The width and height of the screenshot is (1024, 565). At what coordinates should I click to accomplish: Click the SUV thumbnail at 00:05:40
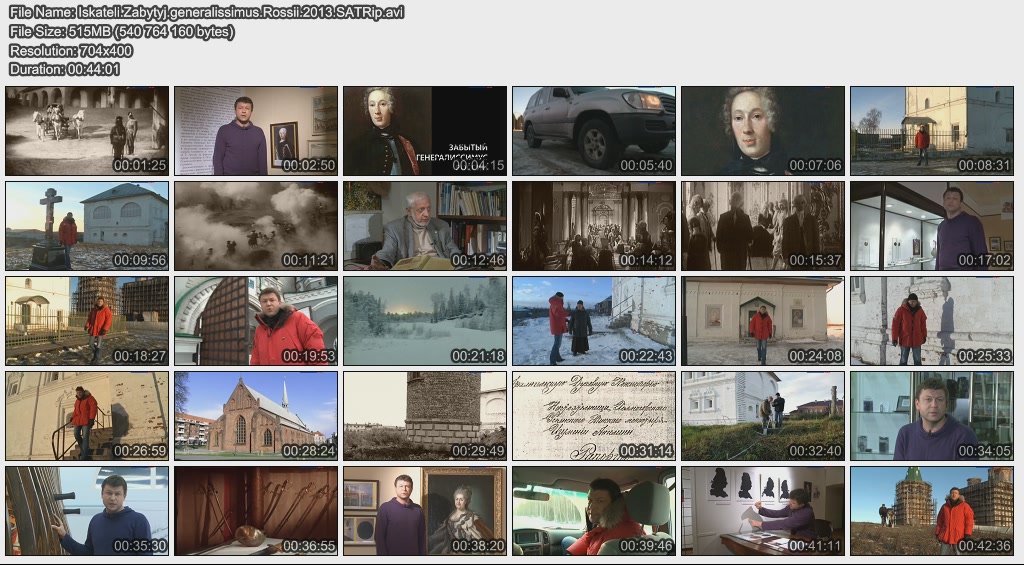[x=594, y=131]
